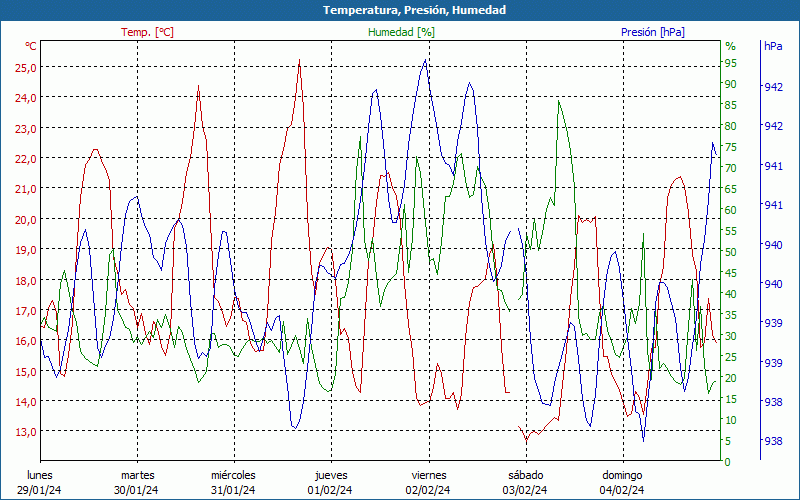
Task: Click the 'lunes' day label
Action: click(39, 476)
